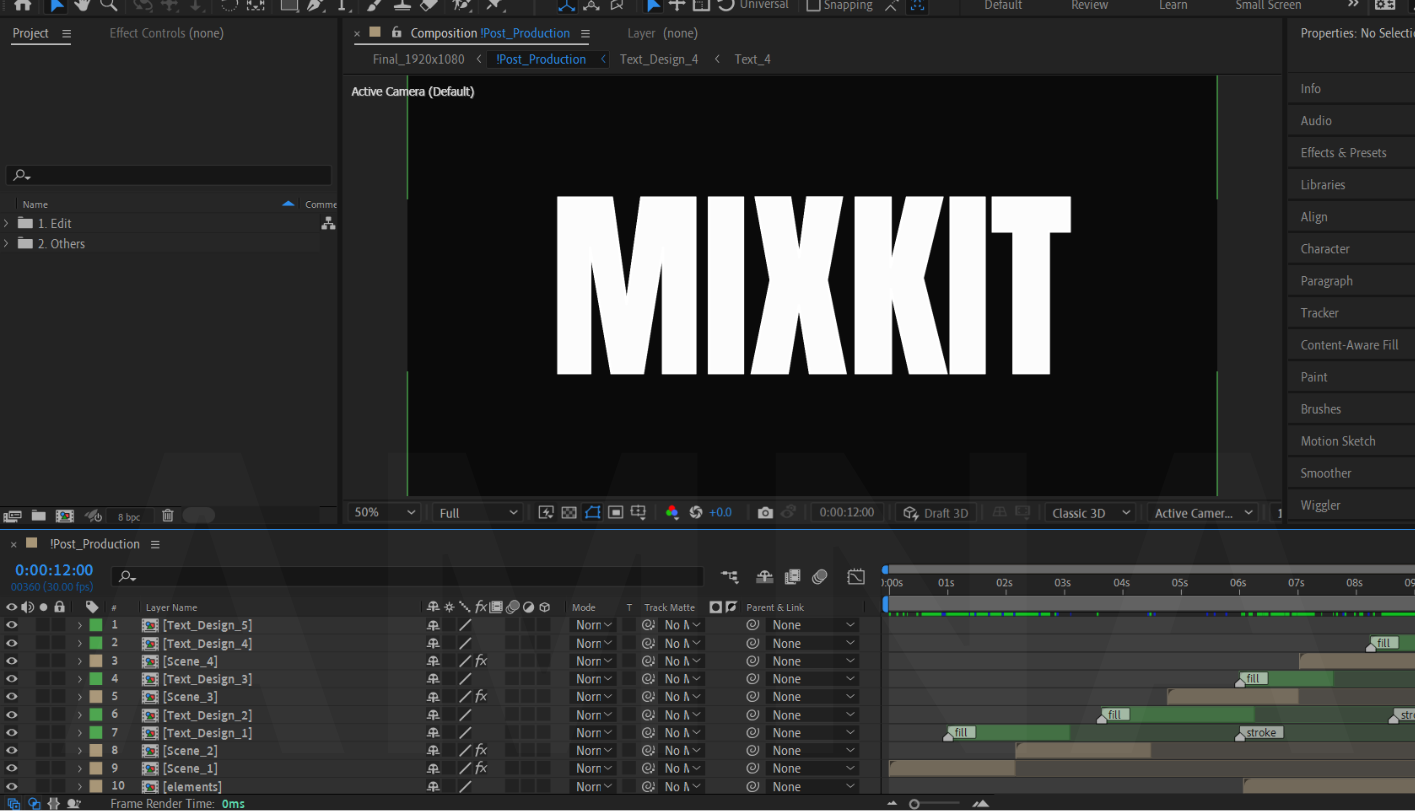Open the Wiggler panel
The height and width of the screenshot is (811, 1415).
coord(1320,505)
